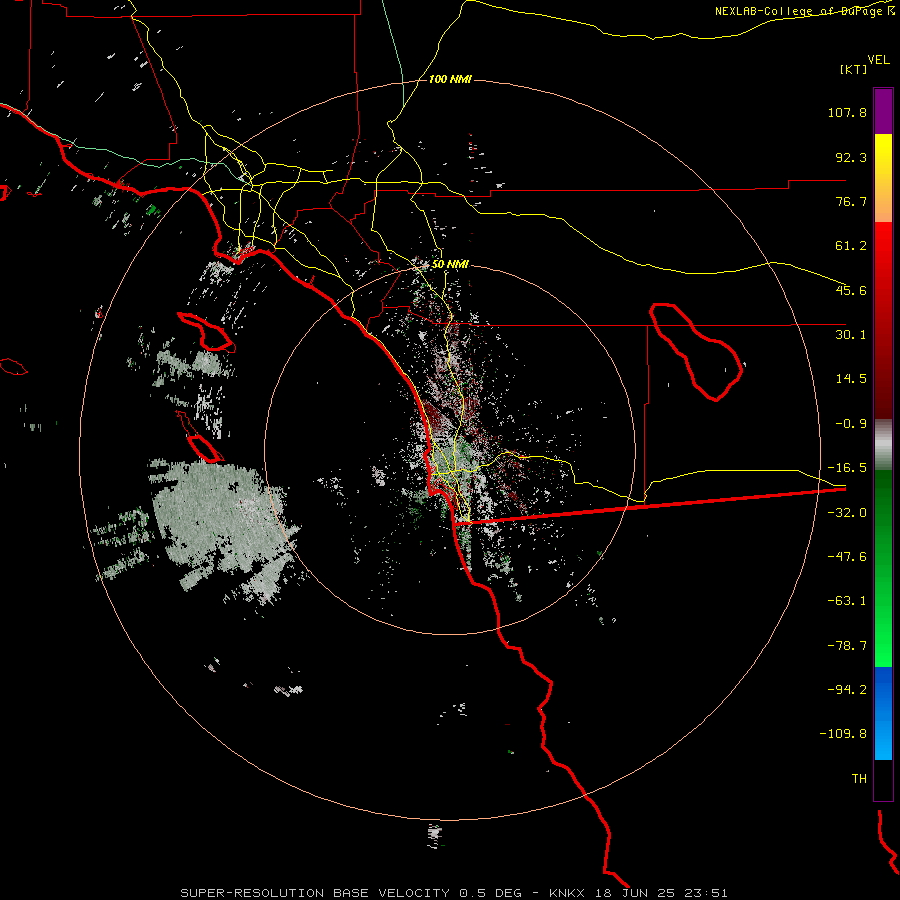
Task: Pick the gray near-zero segment of the color bar
Action: click(x=883, y=445)
